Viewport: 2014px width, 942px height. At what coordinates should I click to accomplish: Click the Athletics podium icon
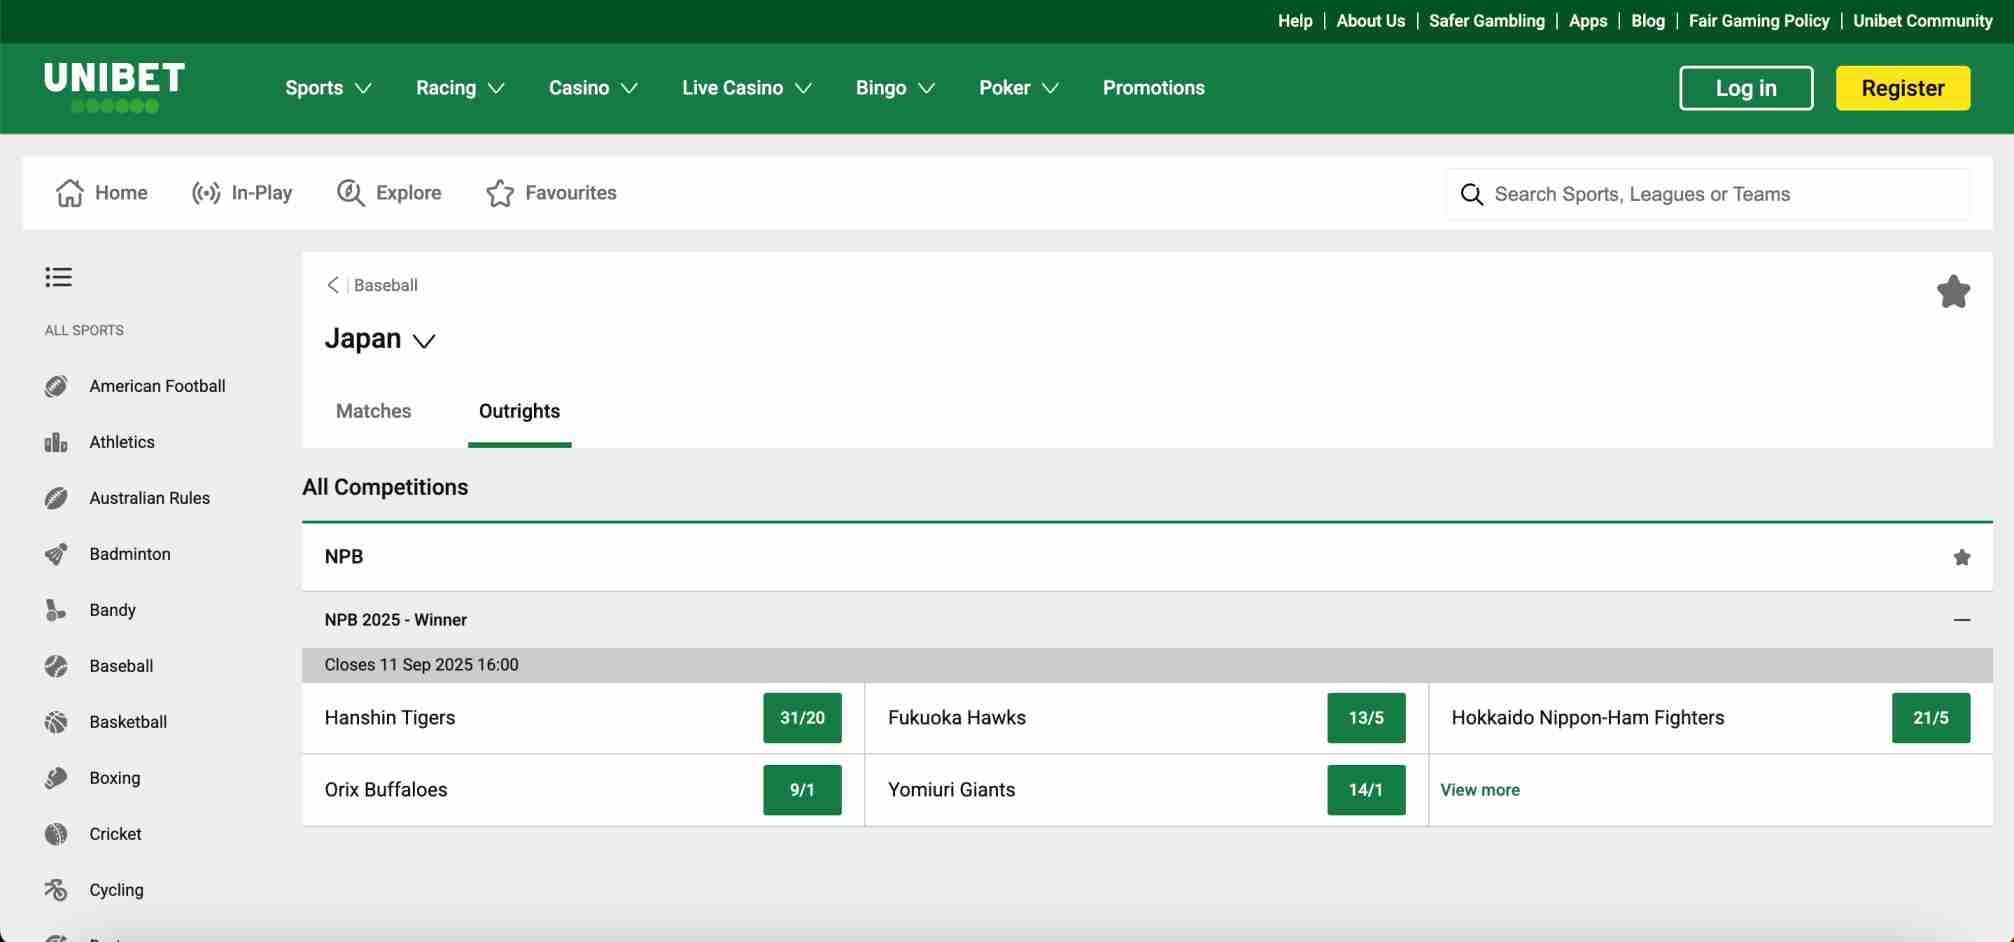click(56, 442)
